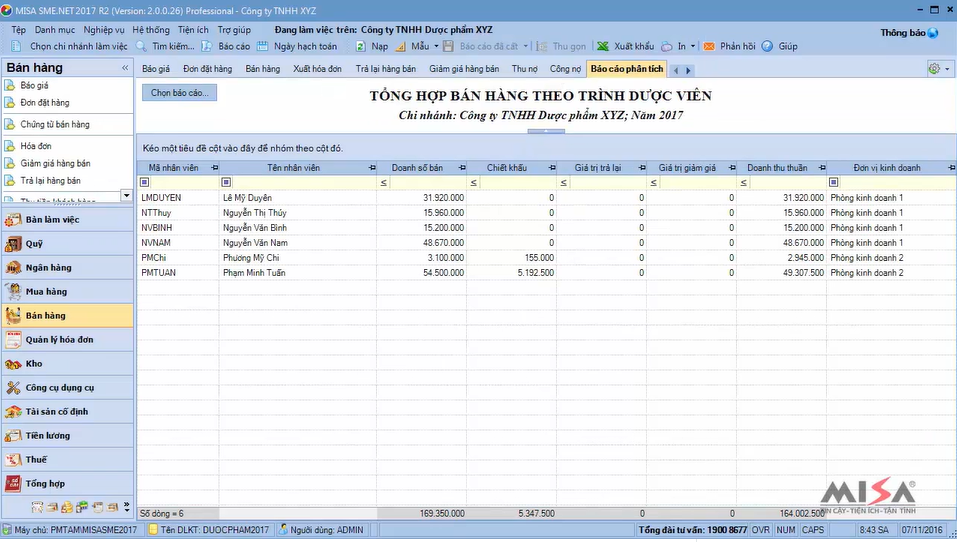This screenshot has width=957, height=542.
Task: Open the Công cụ dụng cụ module
Action: 67,388
